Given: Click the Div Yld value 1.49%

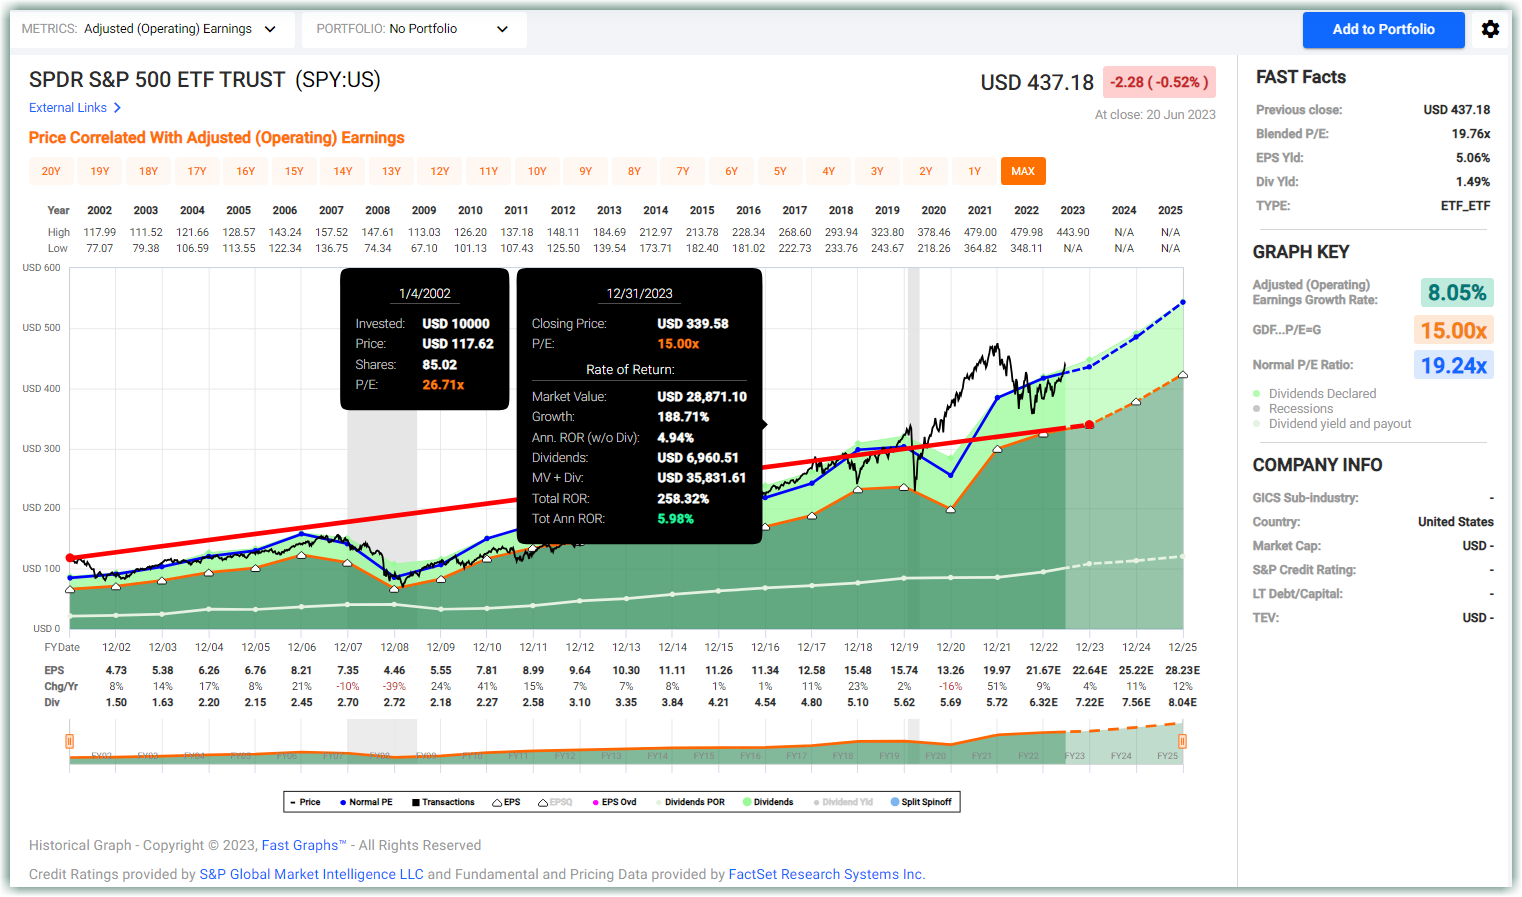Looking at the screenshot, I should click(x=1473, y=182).
